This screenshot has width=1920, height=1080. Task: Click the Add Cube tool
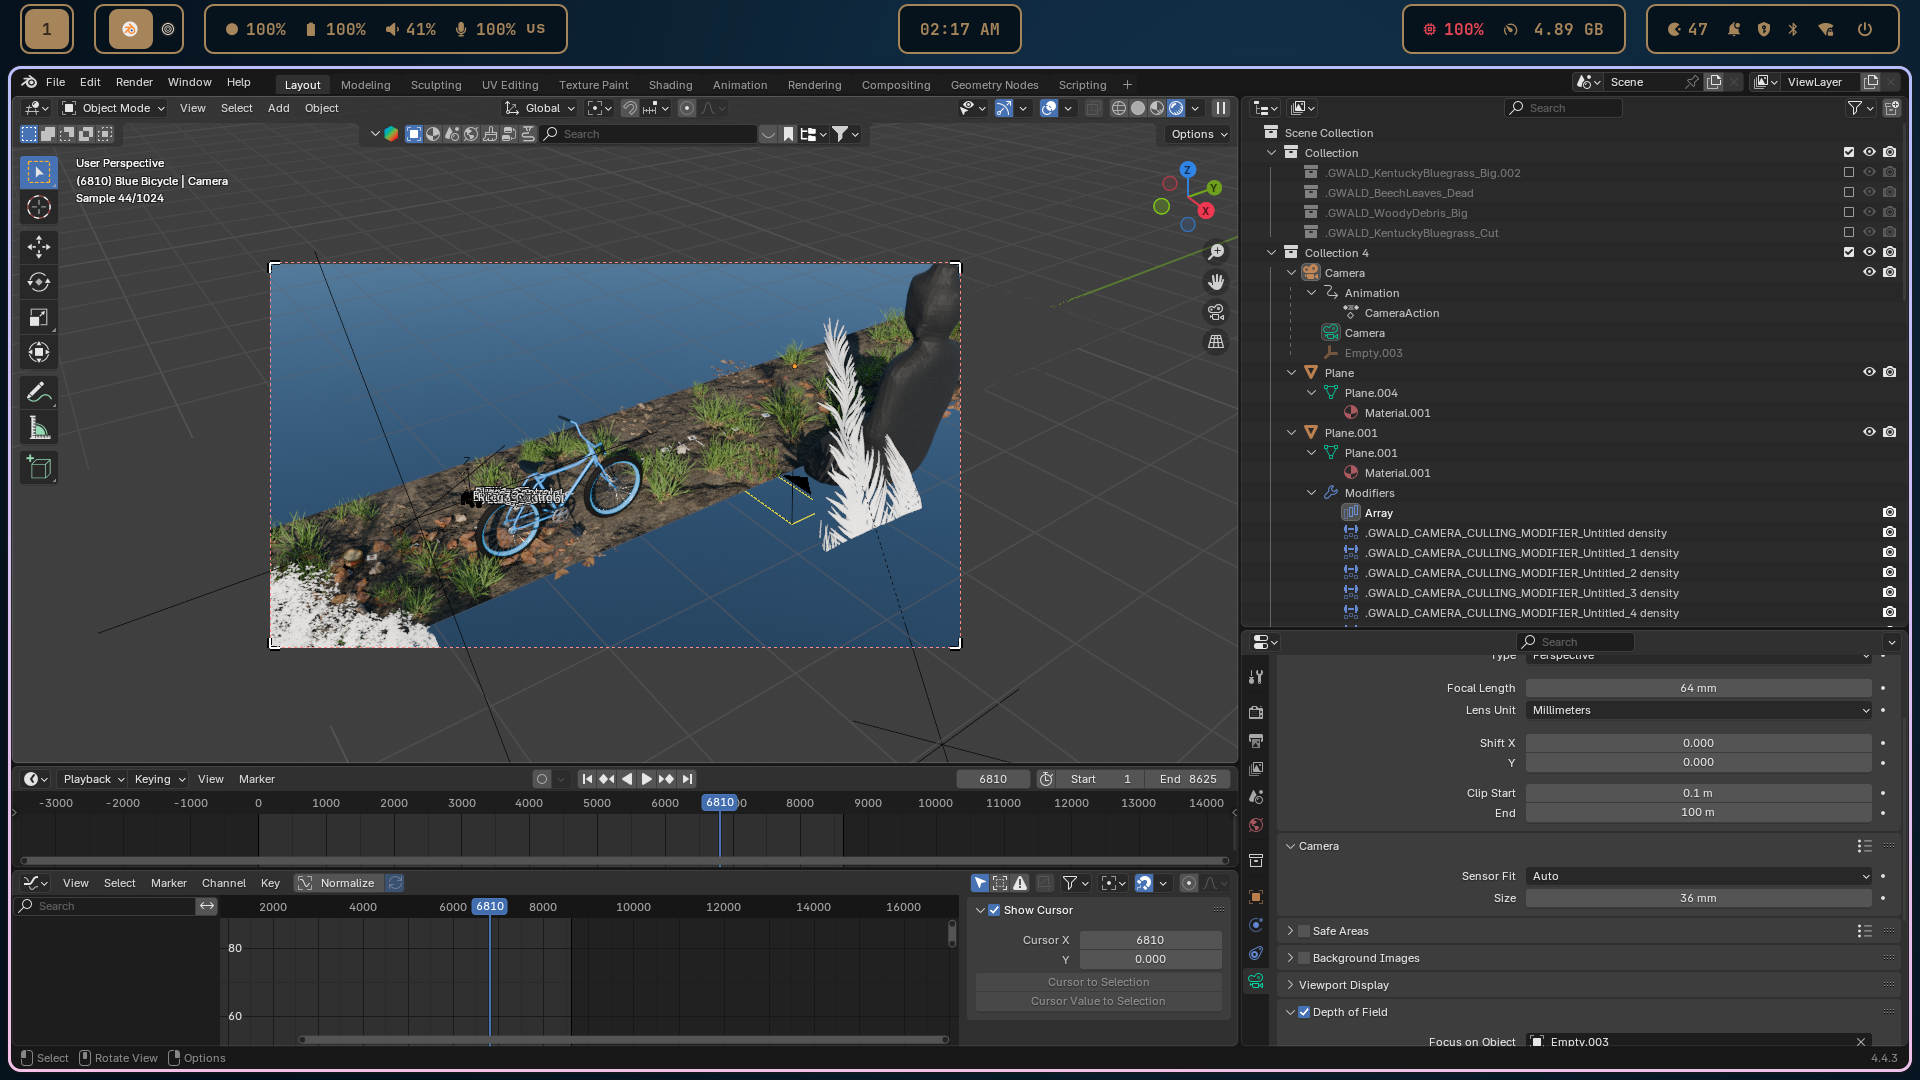click(39, 467)
